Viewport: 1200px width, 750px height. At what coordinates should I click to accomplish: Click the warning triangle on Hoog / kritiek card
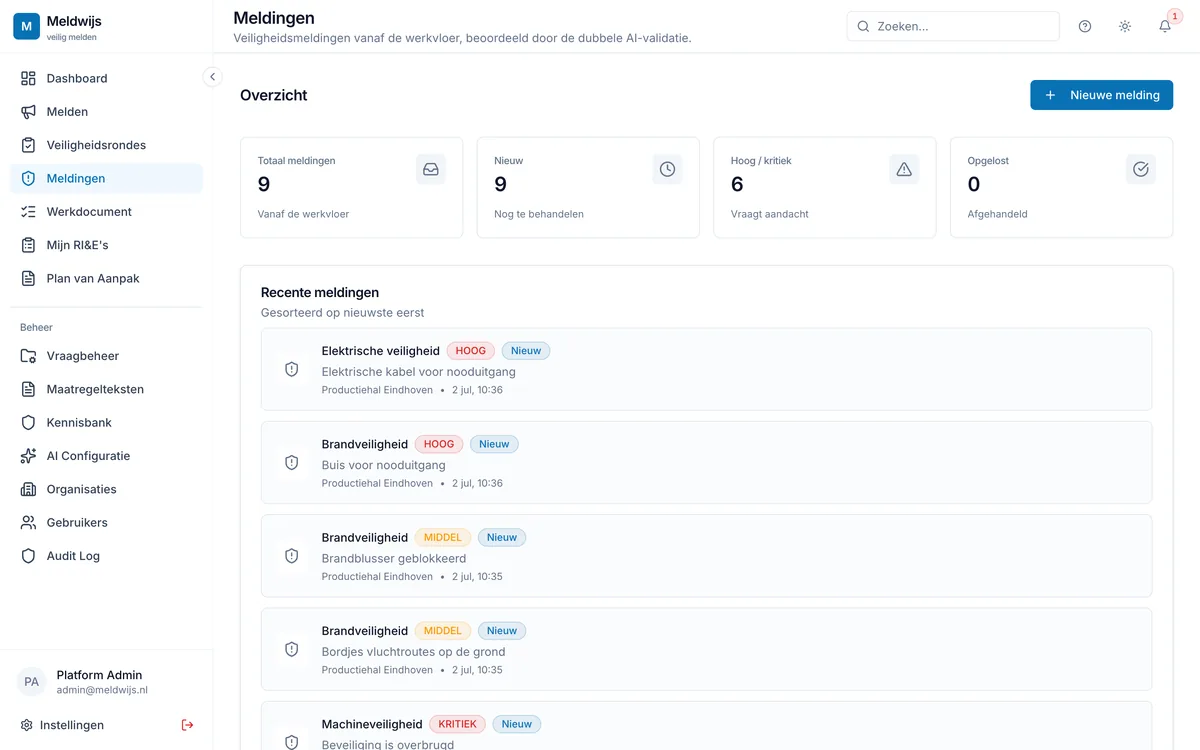(904, 169)
